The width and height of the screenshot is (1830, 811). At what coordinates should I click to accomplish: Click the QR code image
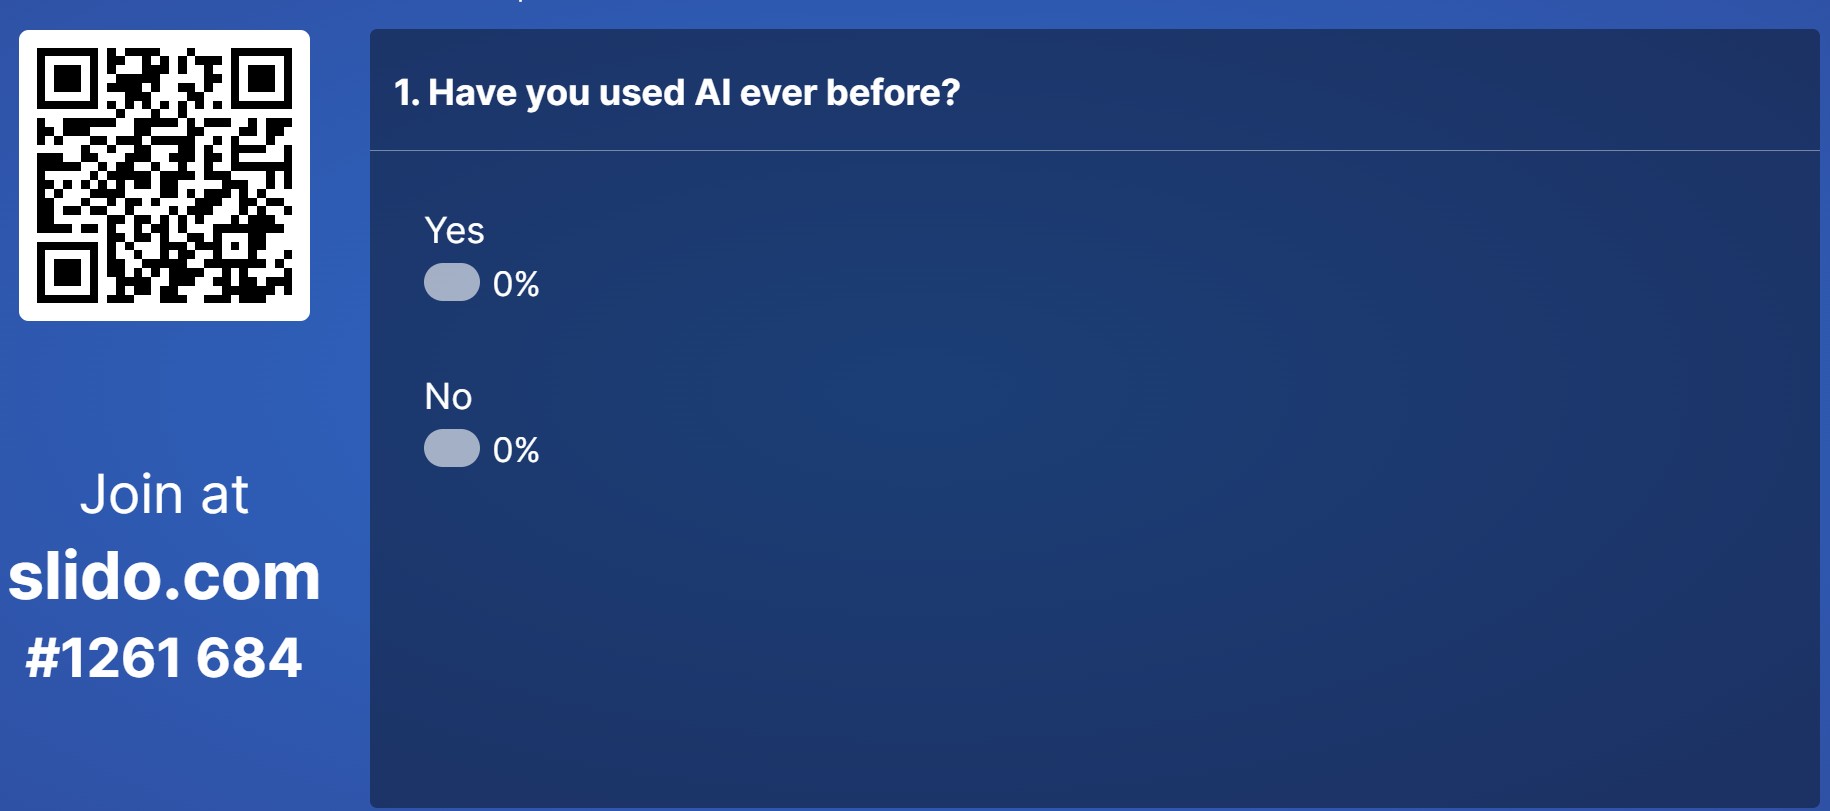165,175
